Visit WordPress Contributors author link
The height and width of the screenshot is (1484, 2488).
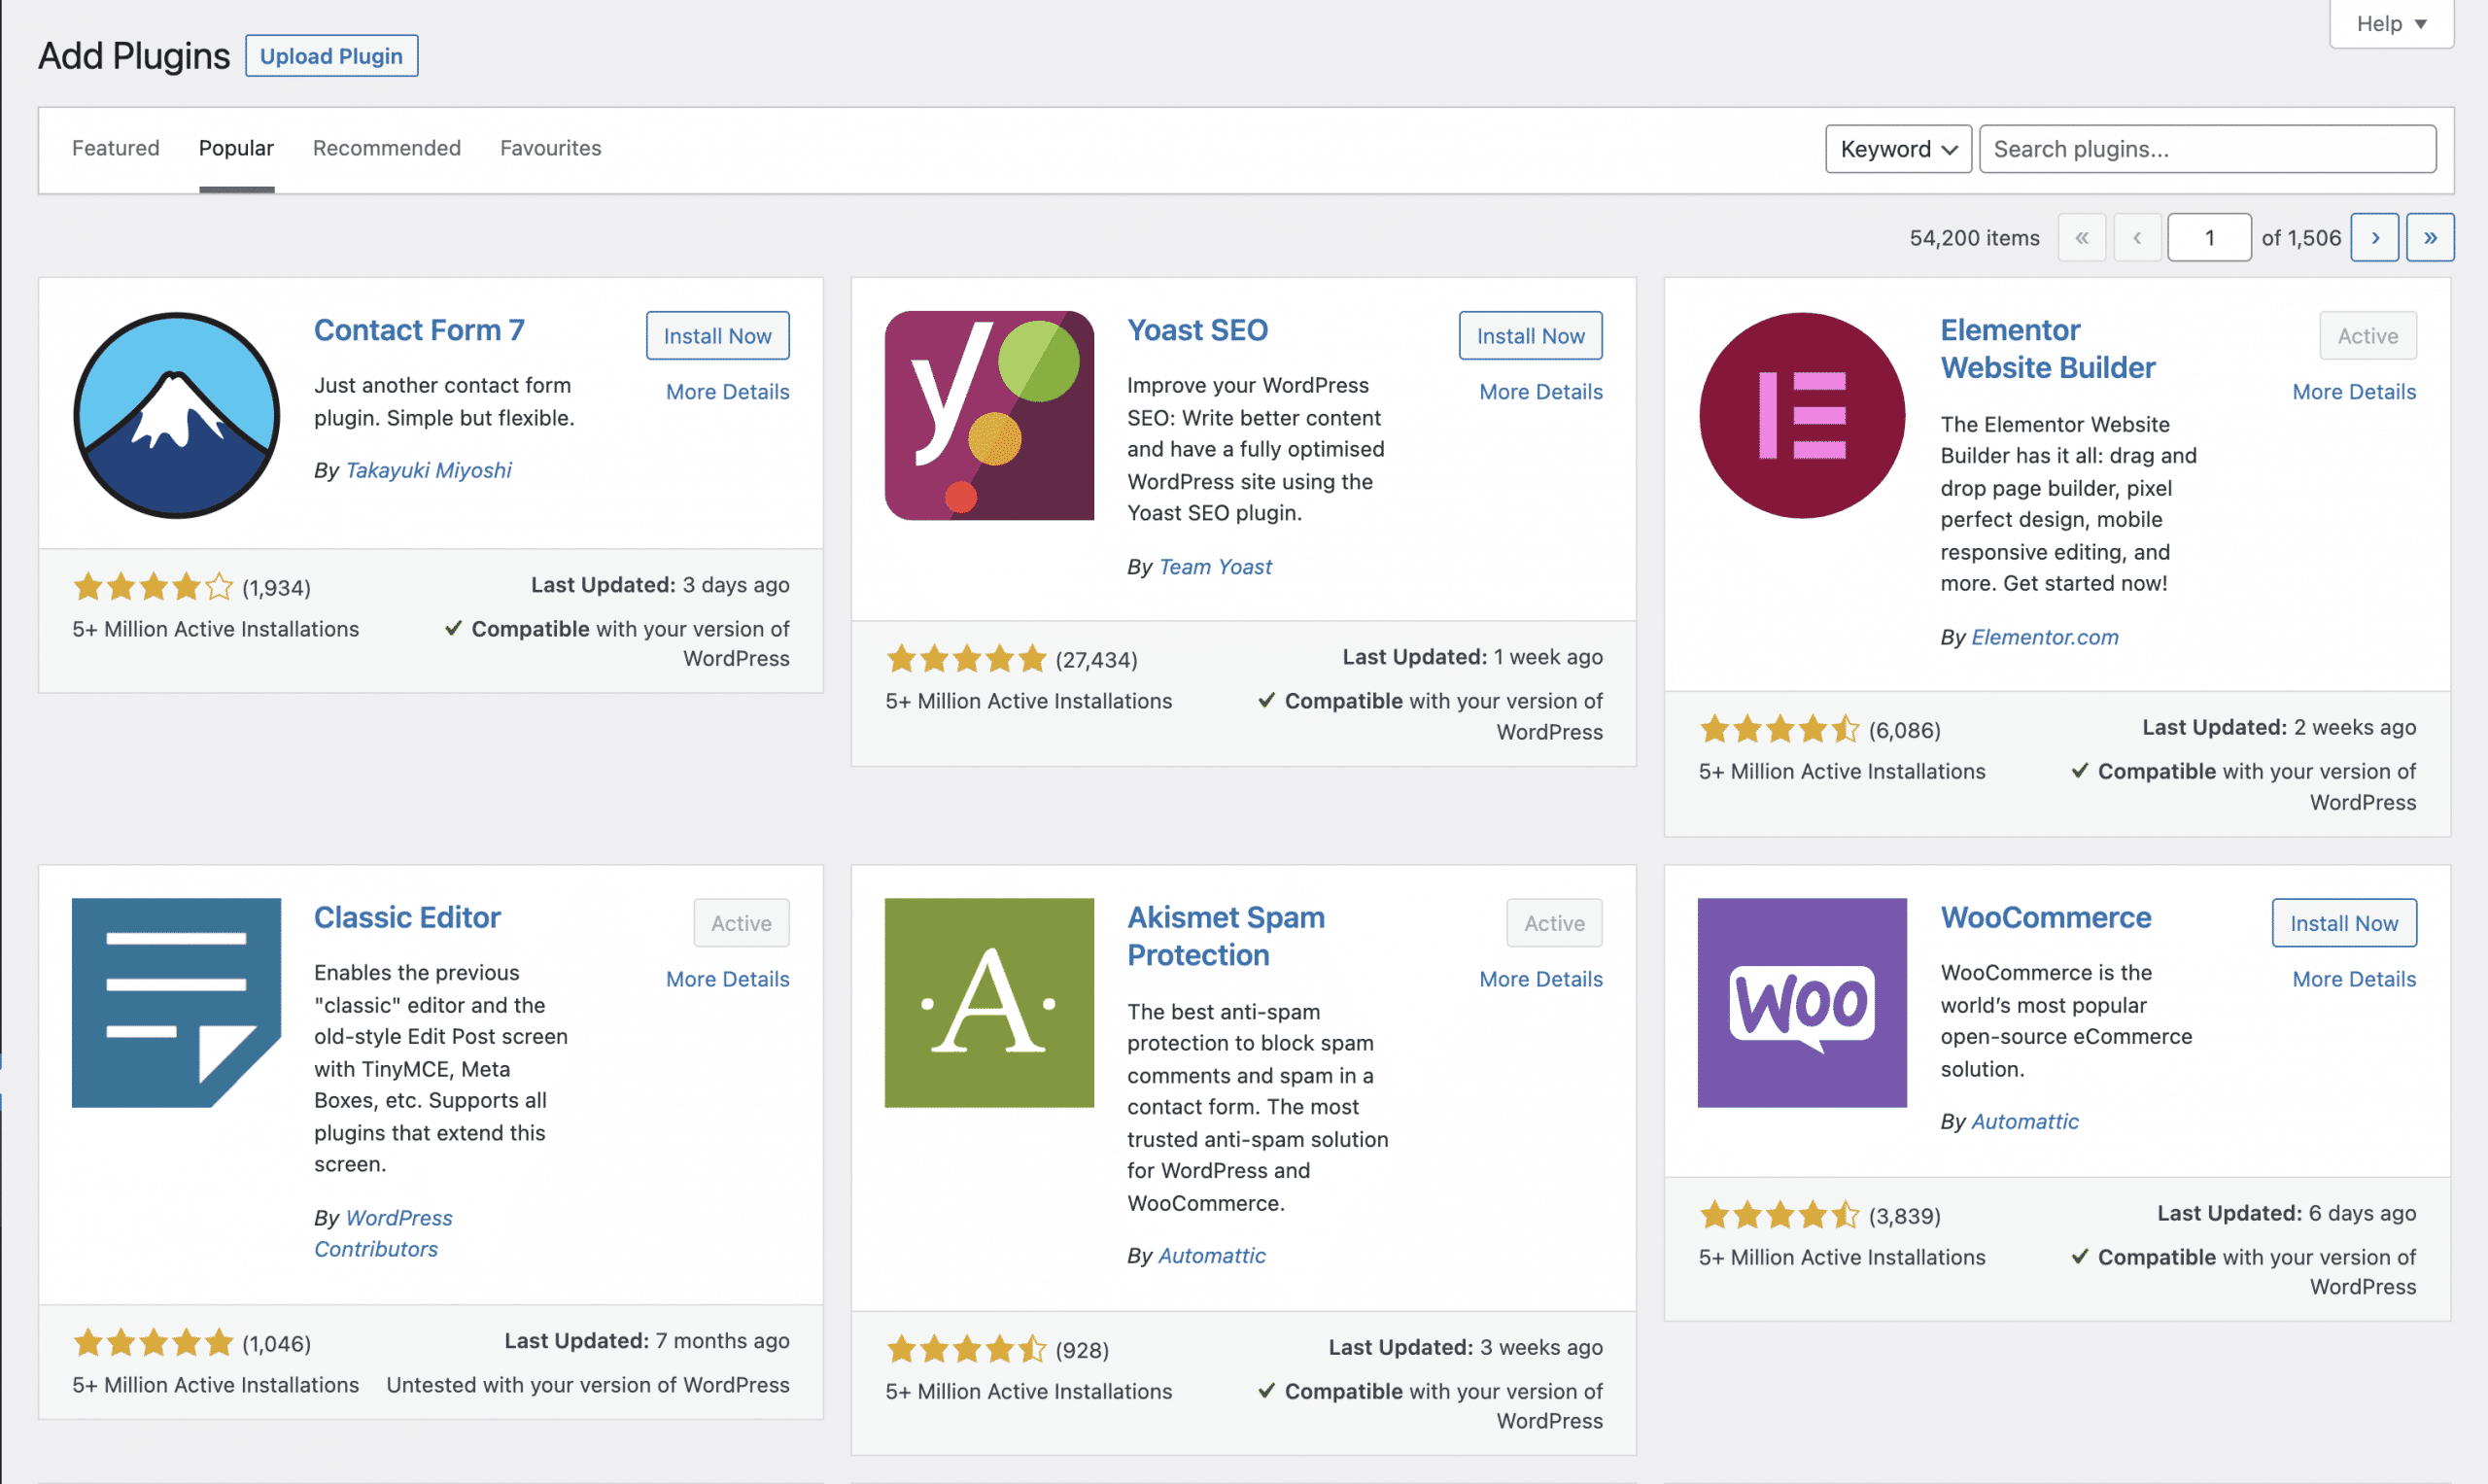pos(383,1233)
